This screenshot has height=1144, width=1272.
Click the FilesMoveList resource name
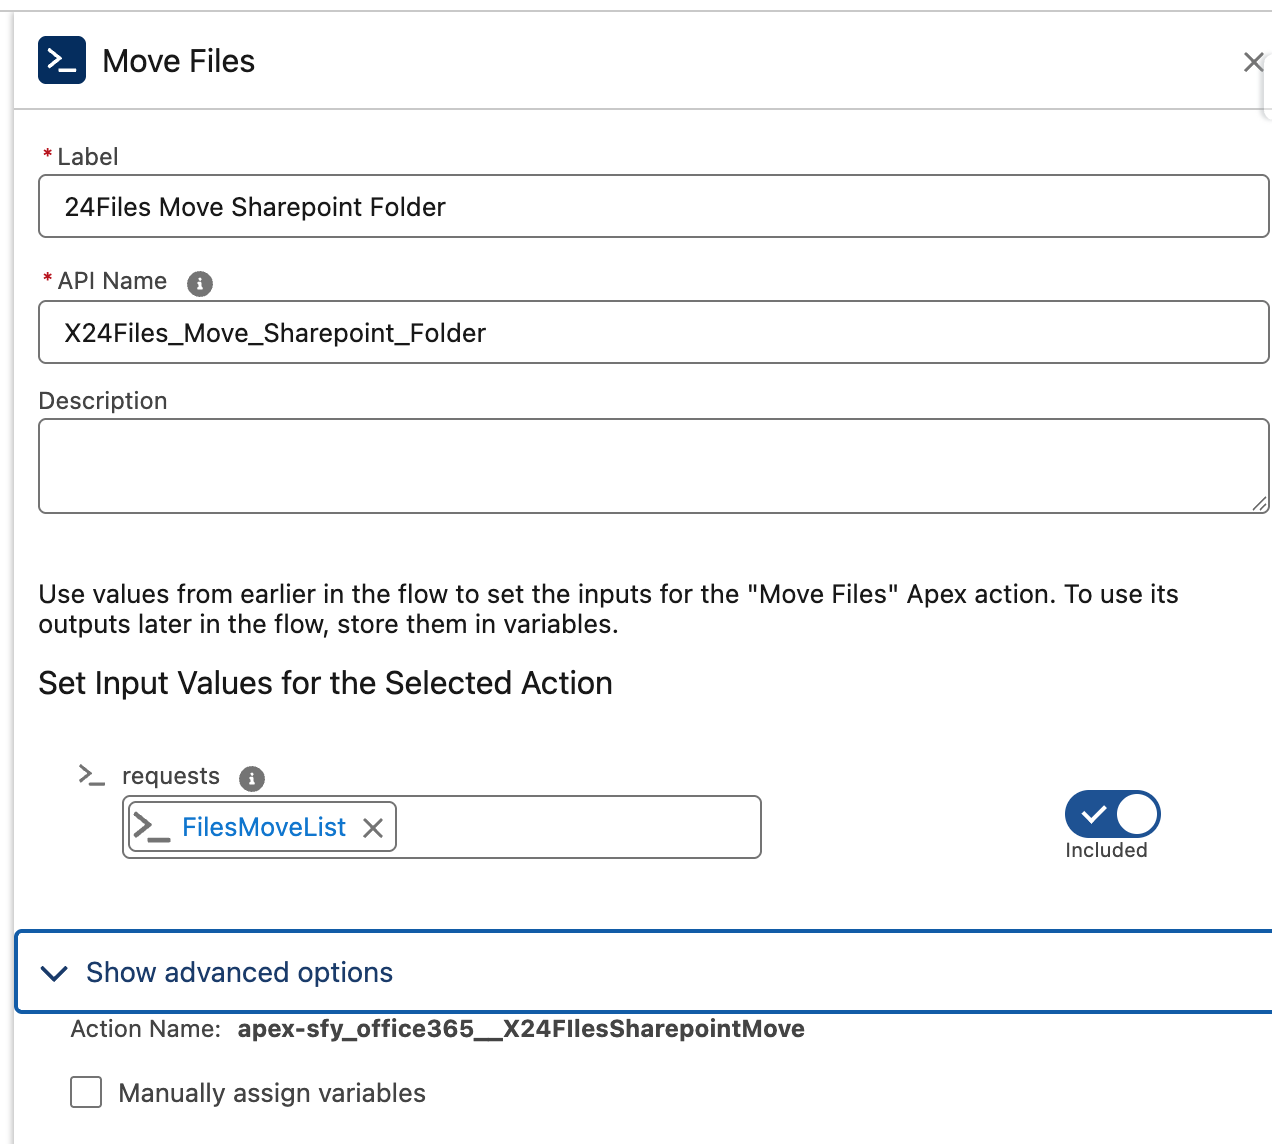[264, 827]
